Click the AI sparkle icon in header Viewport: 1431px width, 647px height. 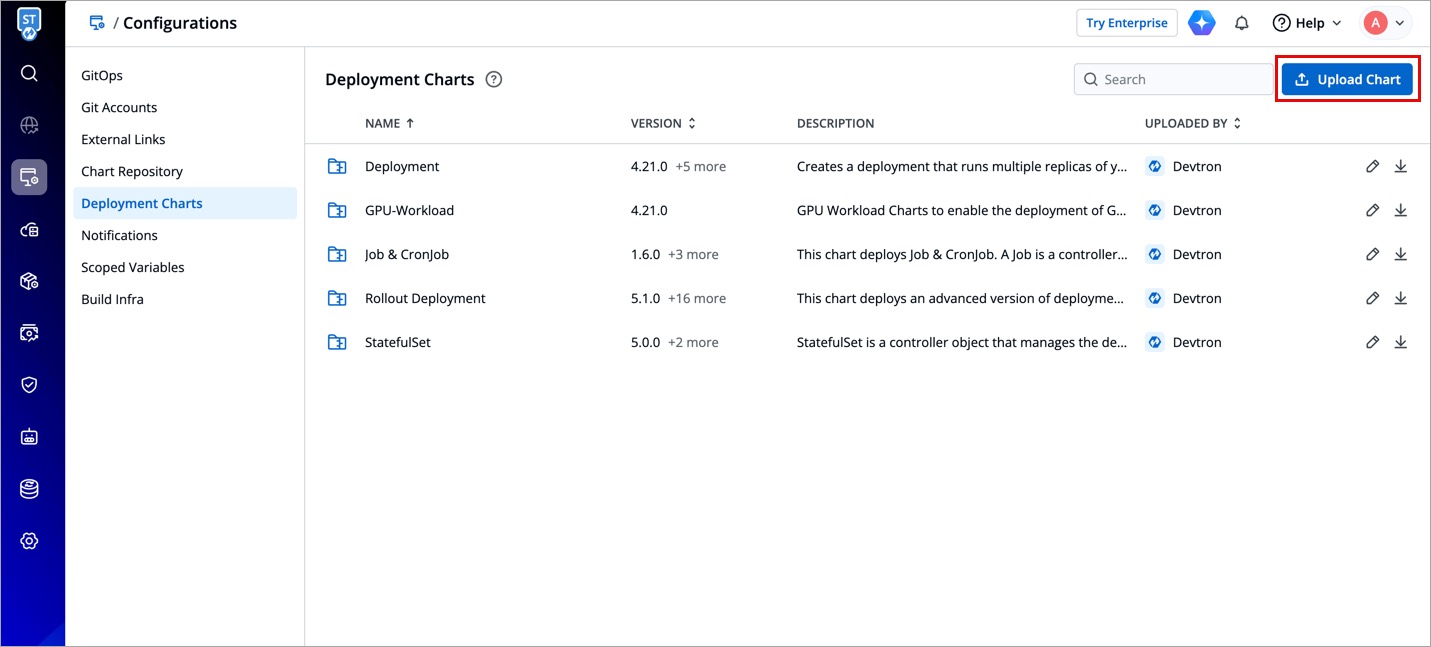pyautogui.click(x=1201, y=23)
